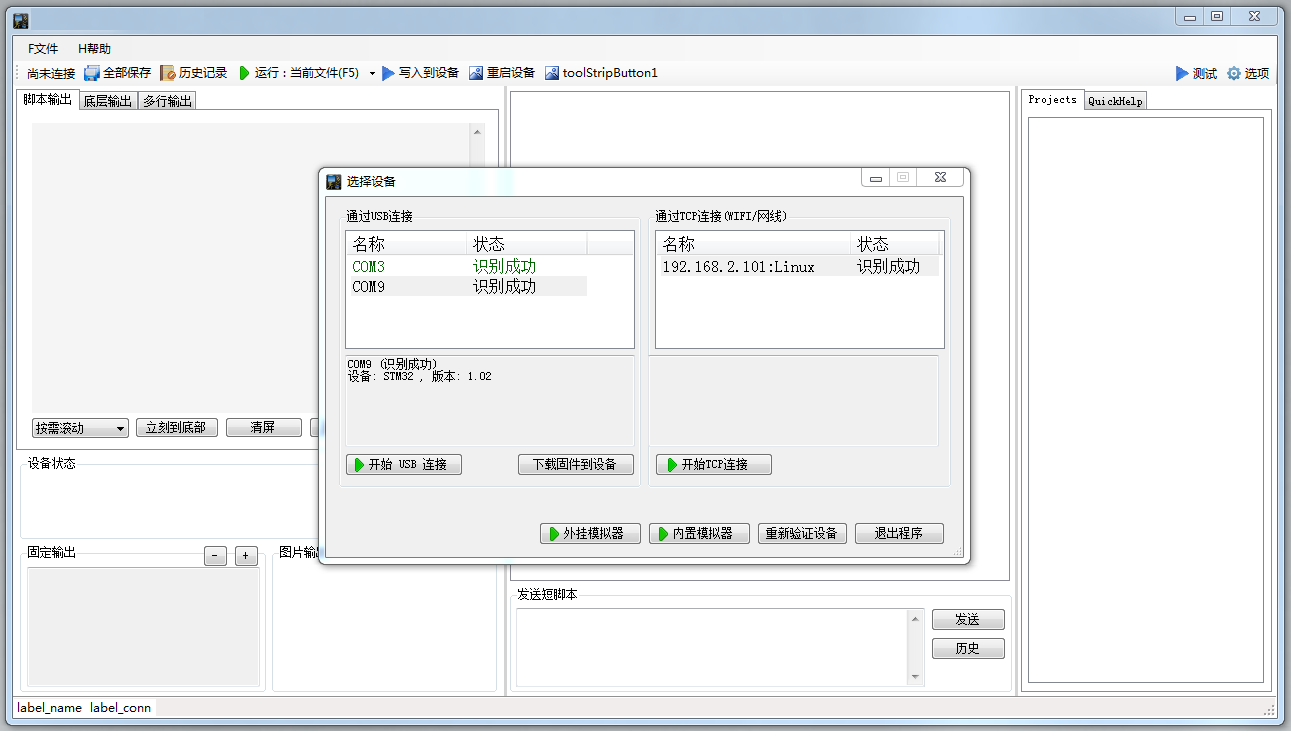The width and height of the screenshot is (1291, 731).
Task: Run current file with 运行:当前文件(F5)
Action: pos(299,73)
